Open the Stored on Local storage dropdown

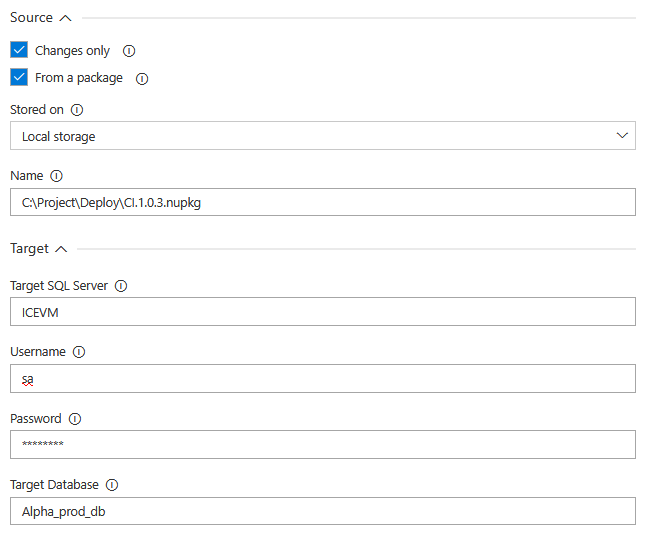(323, 136)
